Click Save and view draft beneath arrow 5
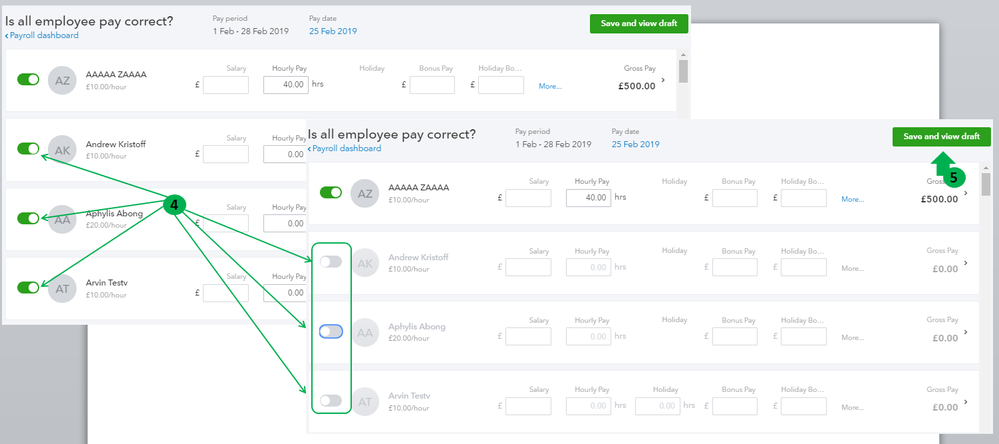The image size is (999, 444). click(941, 137)
